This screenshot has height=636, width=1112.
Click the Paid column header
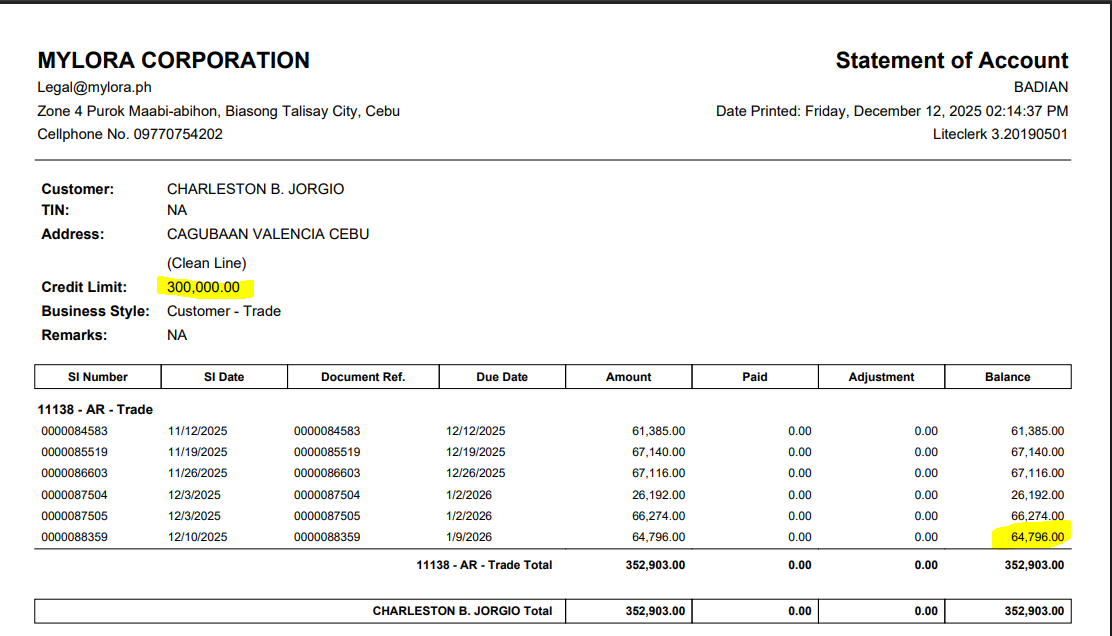755,377
